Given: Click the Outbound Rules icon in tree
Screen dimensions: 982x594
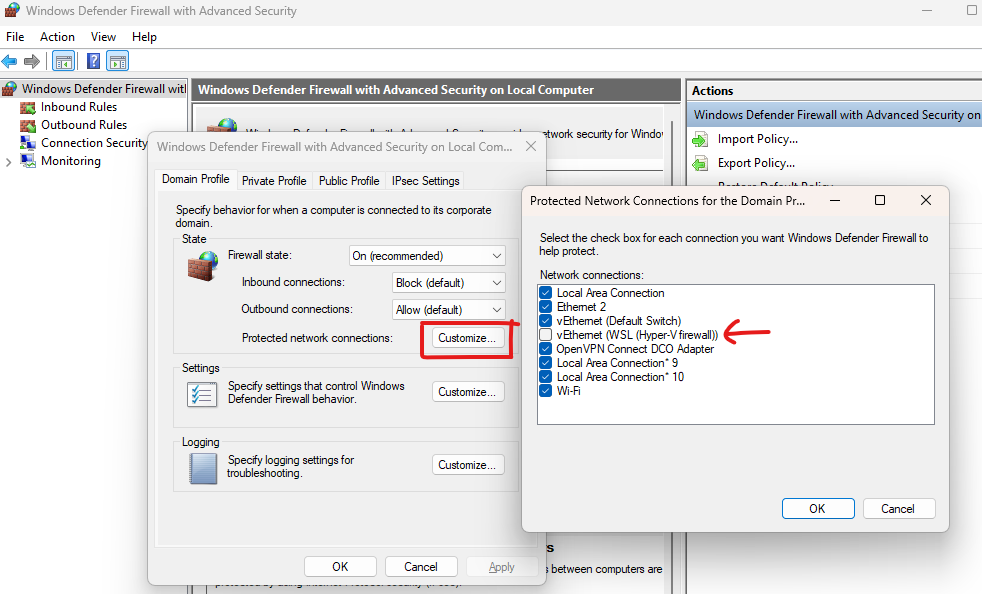Looking at the screenshot, I should click(28, 125).
